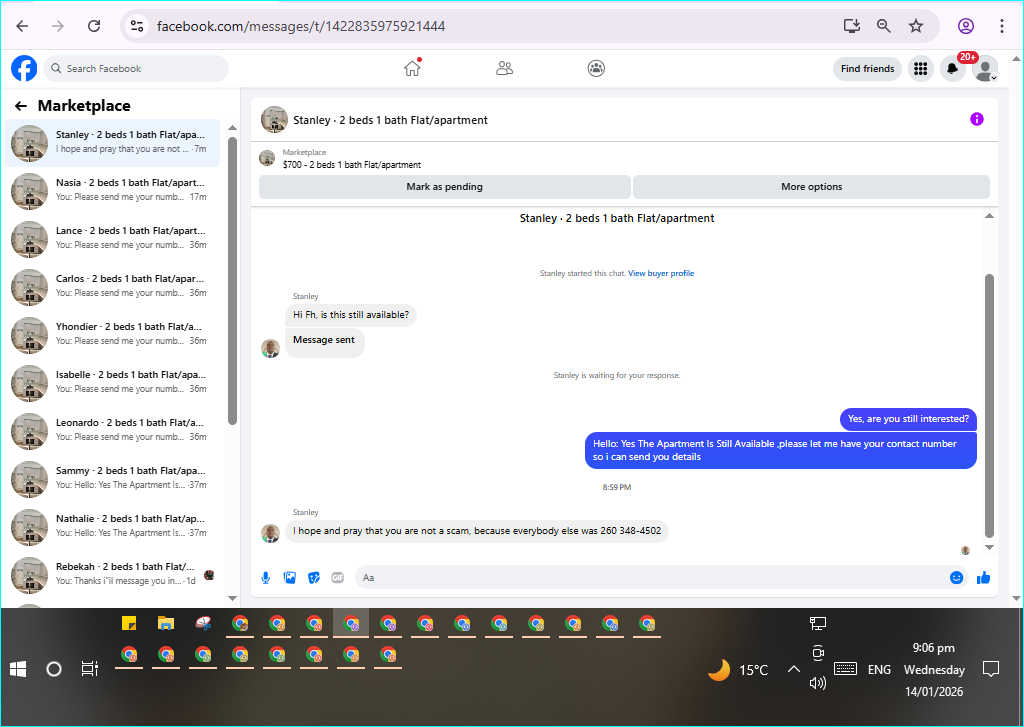Open the Windows Start button
The width and height of the screenshot is (1024, 727).
point(18,670)
